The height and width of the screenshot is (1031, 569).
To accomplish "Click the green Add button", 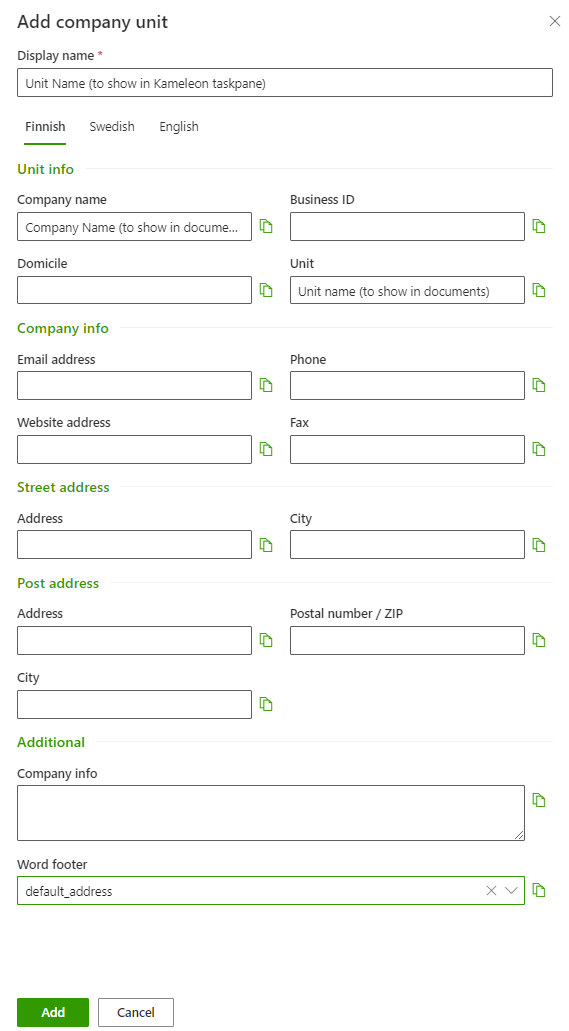I will click(53, 1012).
